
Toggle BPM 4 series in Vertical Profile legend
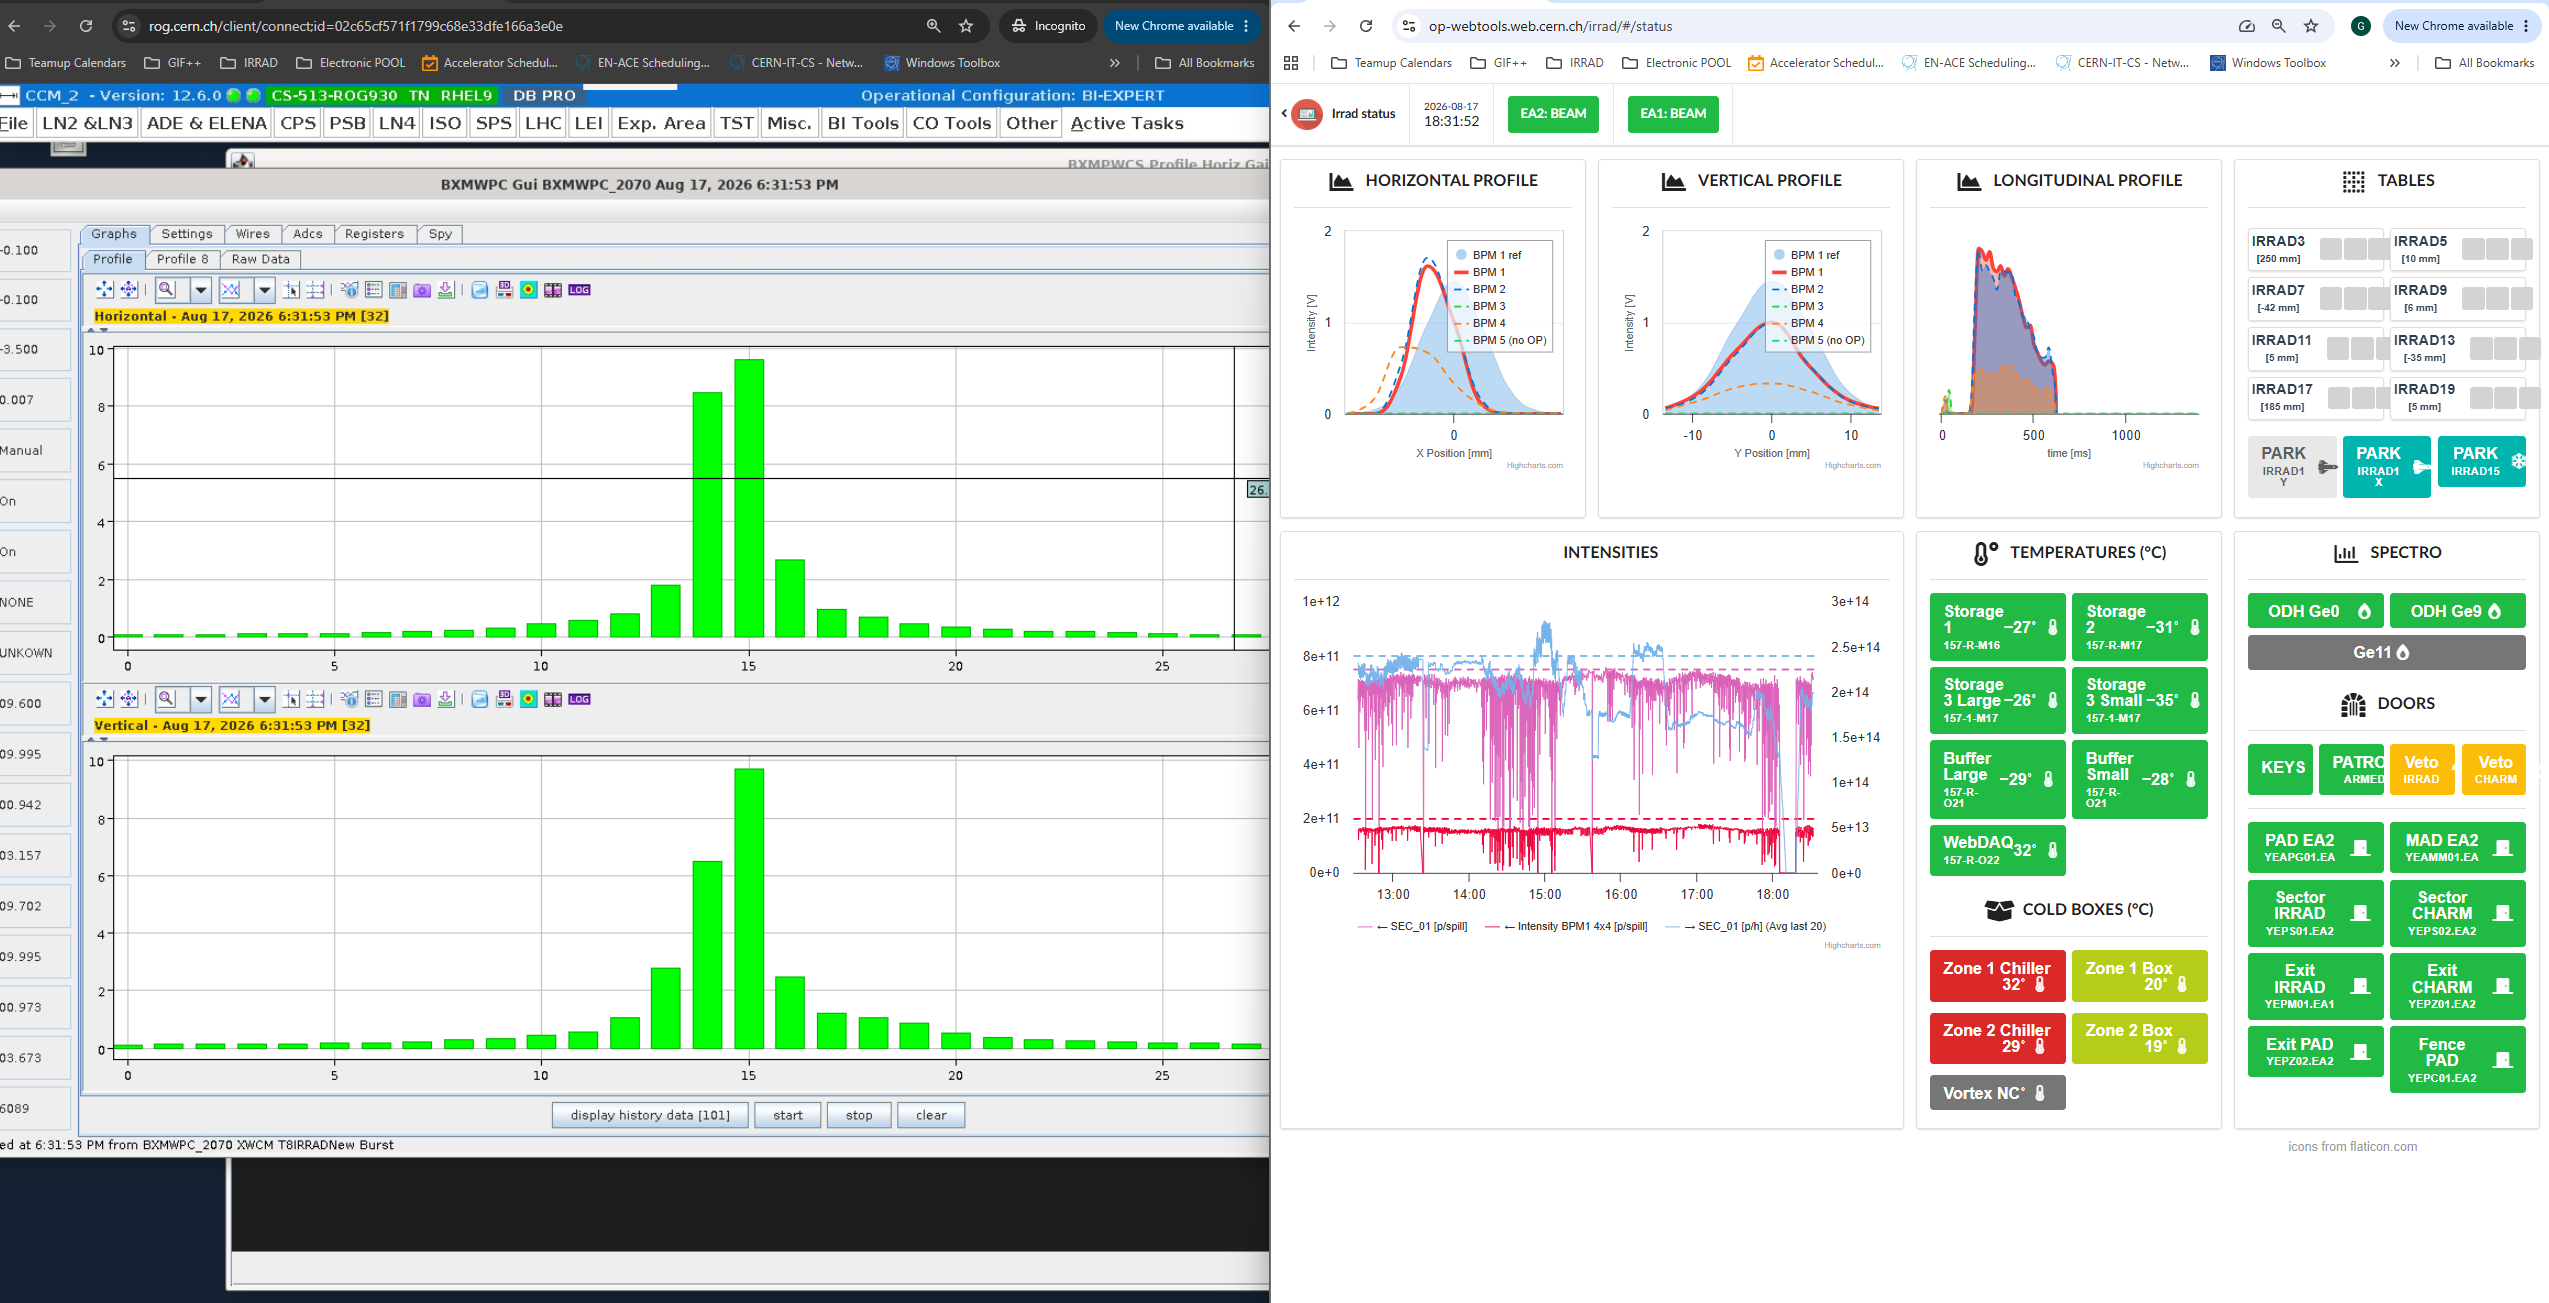tap(1798, 323)
